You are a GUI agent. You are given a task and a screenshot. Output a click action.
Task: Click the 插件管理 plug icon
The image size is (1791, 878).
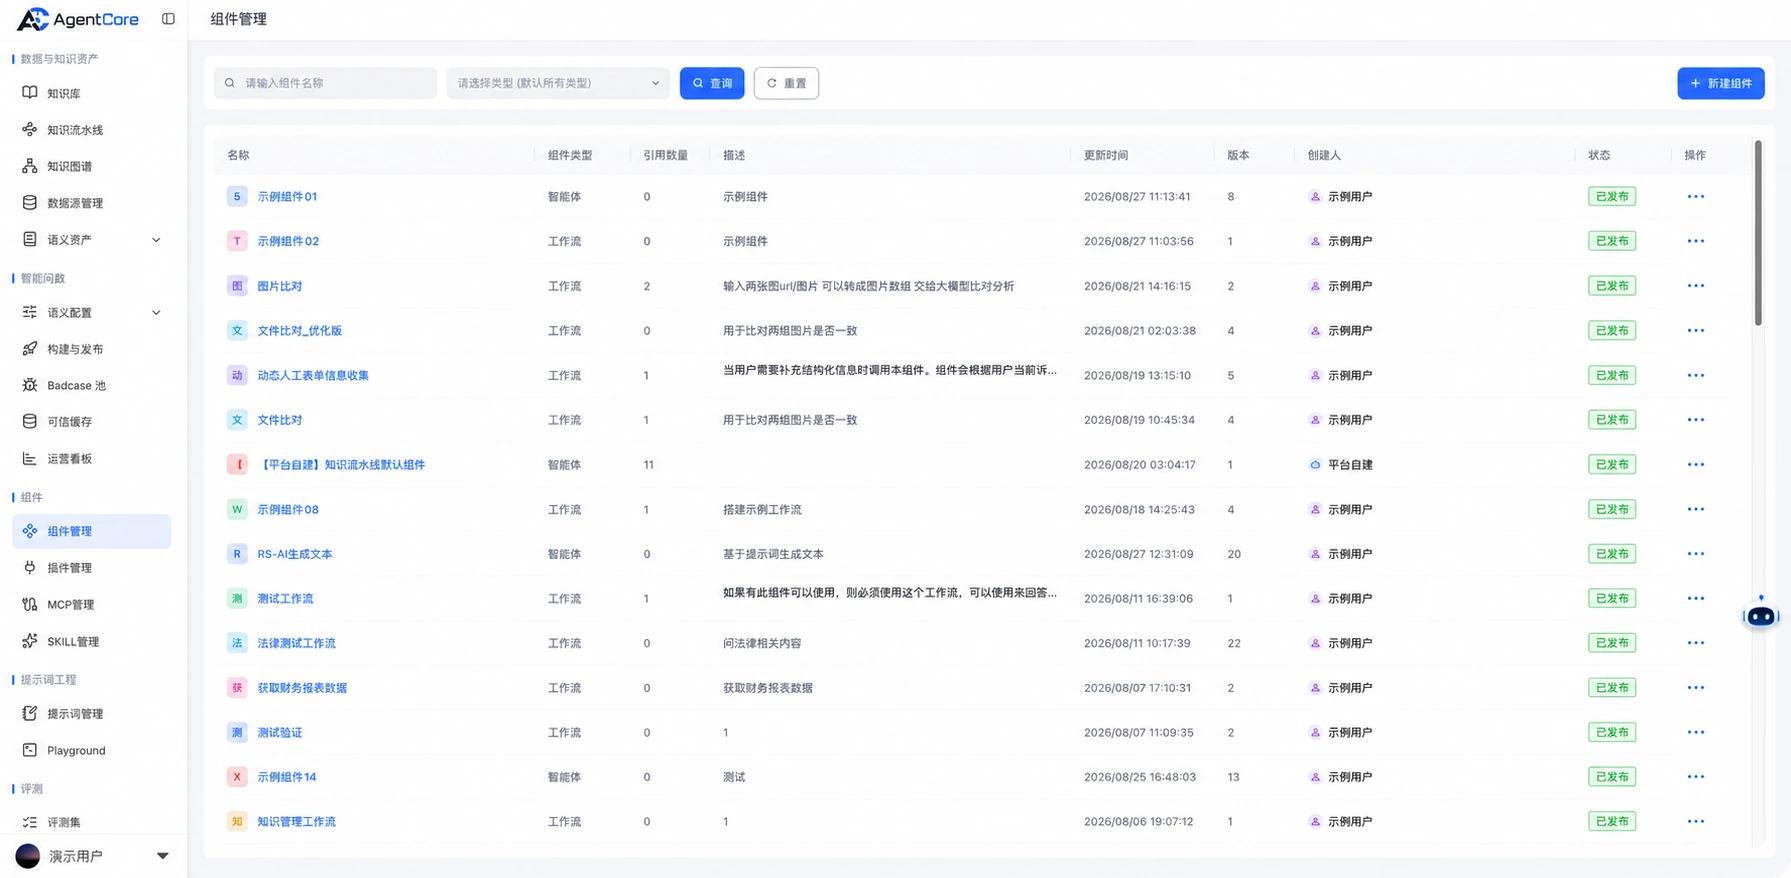pyautogui.click(x=30, y=568)
